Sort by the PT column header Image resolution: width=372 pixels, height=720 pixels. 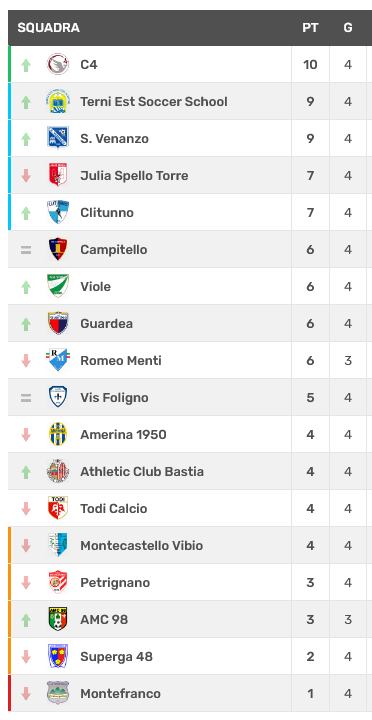[310, 28]
